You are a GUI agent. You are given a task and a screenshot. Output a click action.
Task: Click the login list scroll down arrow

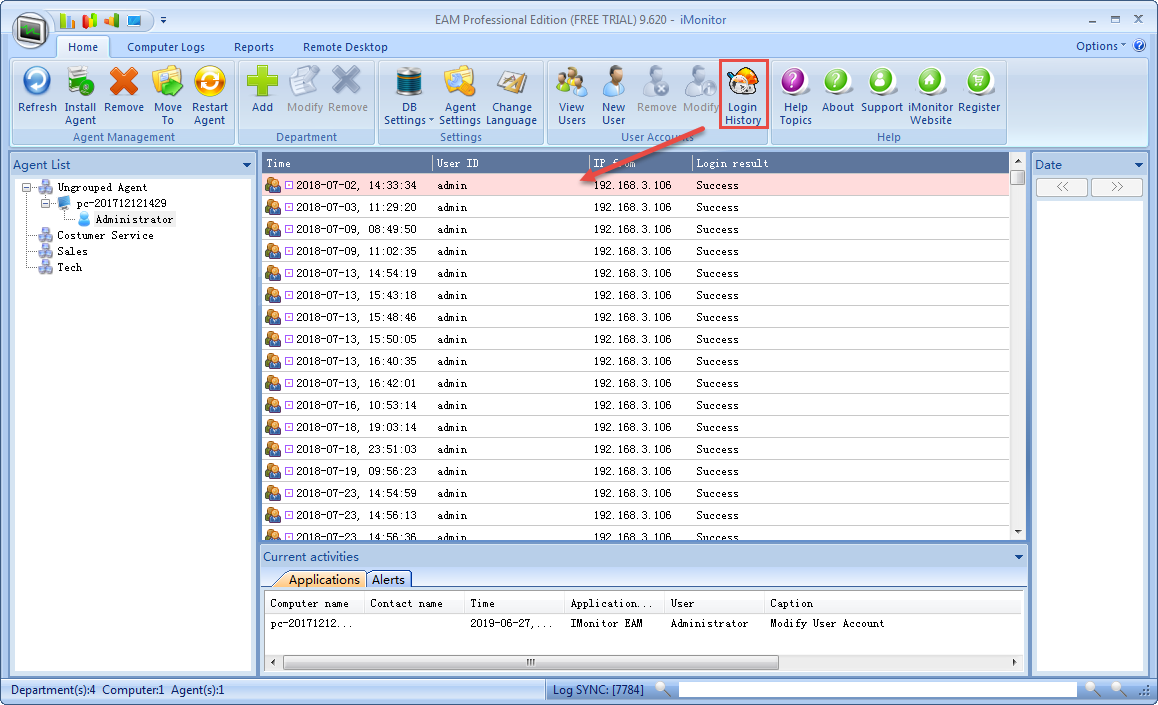coord(1018,532)
